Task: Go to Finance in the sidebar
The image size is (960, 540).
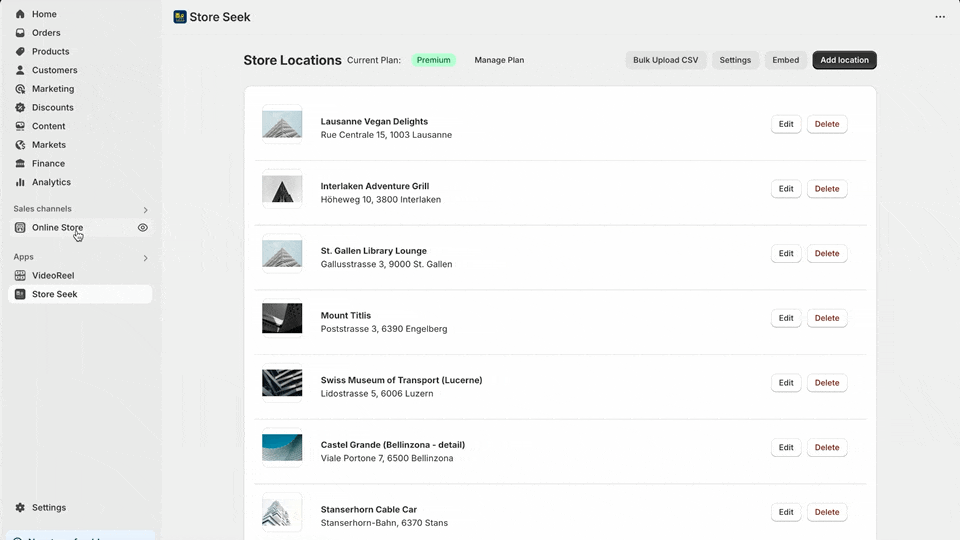Action: pos(48,164)
